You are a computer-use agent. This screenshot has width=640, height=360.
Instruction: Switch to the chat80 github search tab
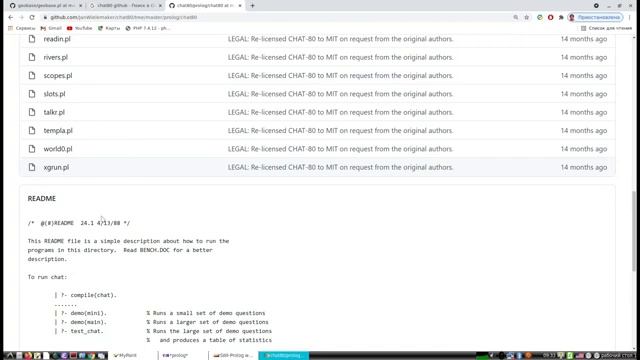click(126, 6)
